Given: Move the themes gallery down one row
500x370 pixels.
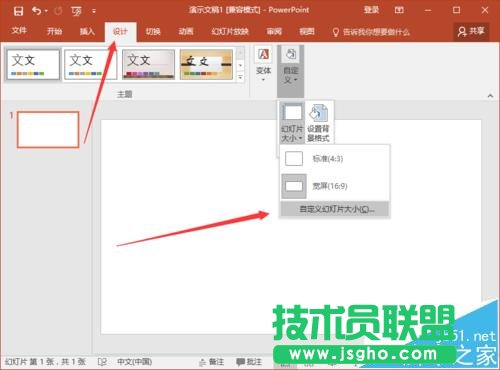Looking at the screenshot, I should pos(240,65).
